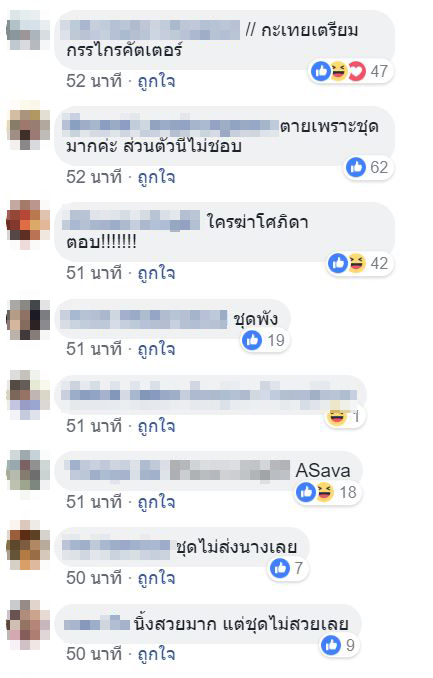Click ถูกใจ under กะเทยเตรียมกรรไกร comment
This screenshot has height=678, width=433.
pos(156,81)
